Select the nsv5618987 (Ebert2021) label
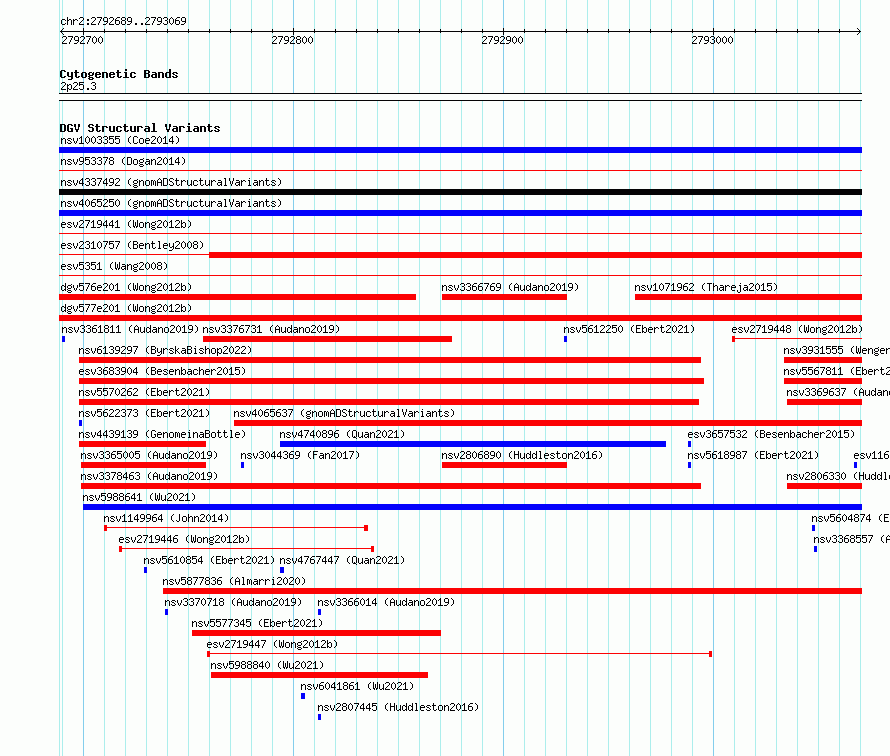The height and width of the screenshot is (756, 890). click(x=753, y=455)
